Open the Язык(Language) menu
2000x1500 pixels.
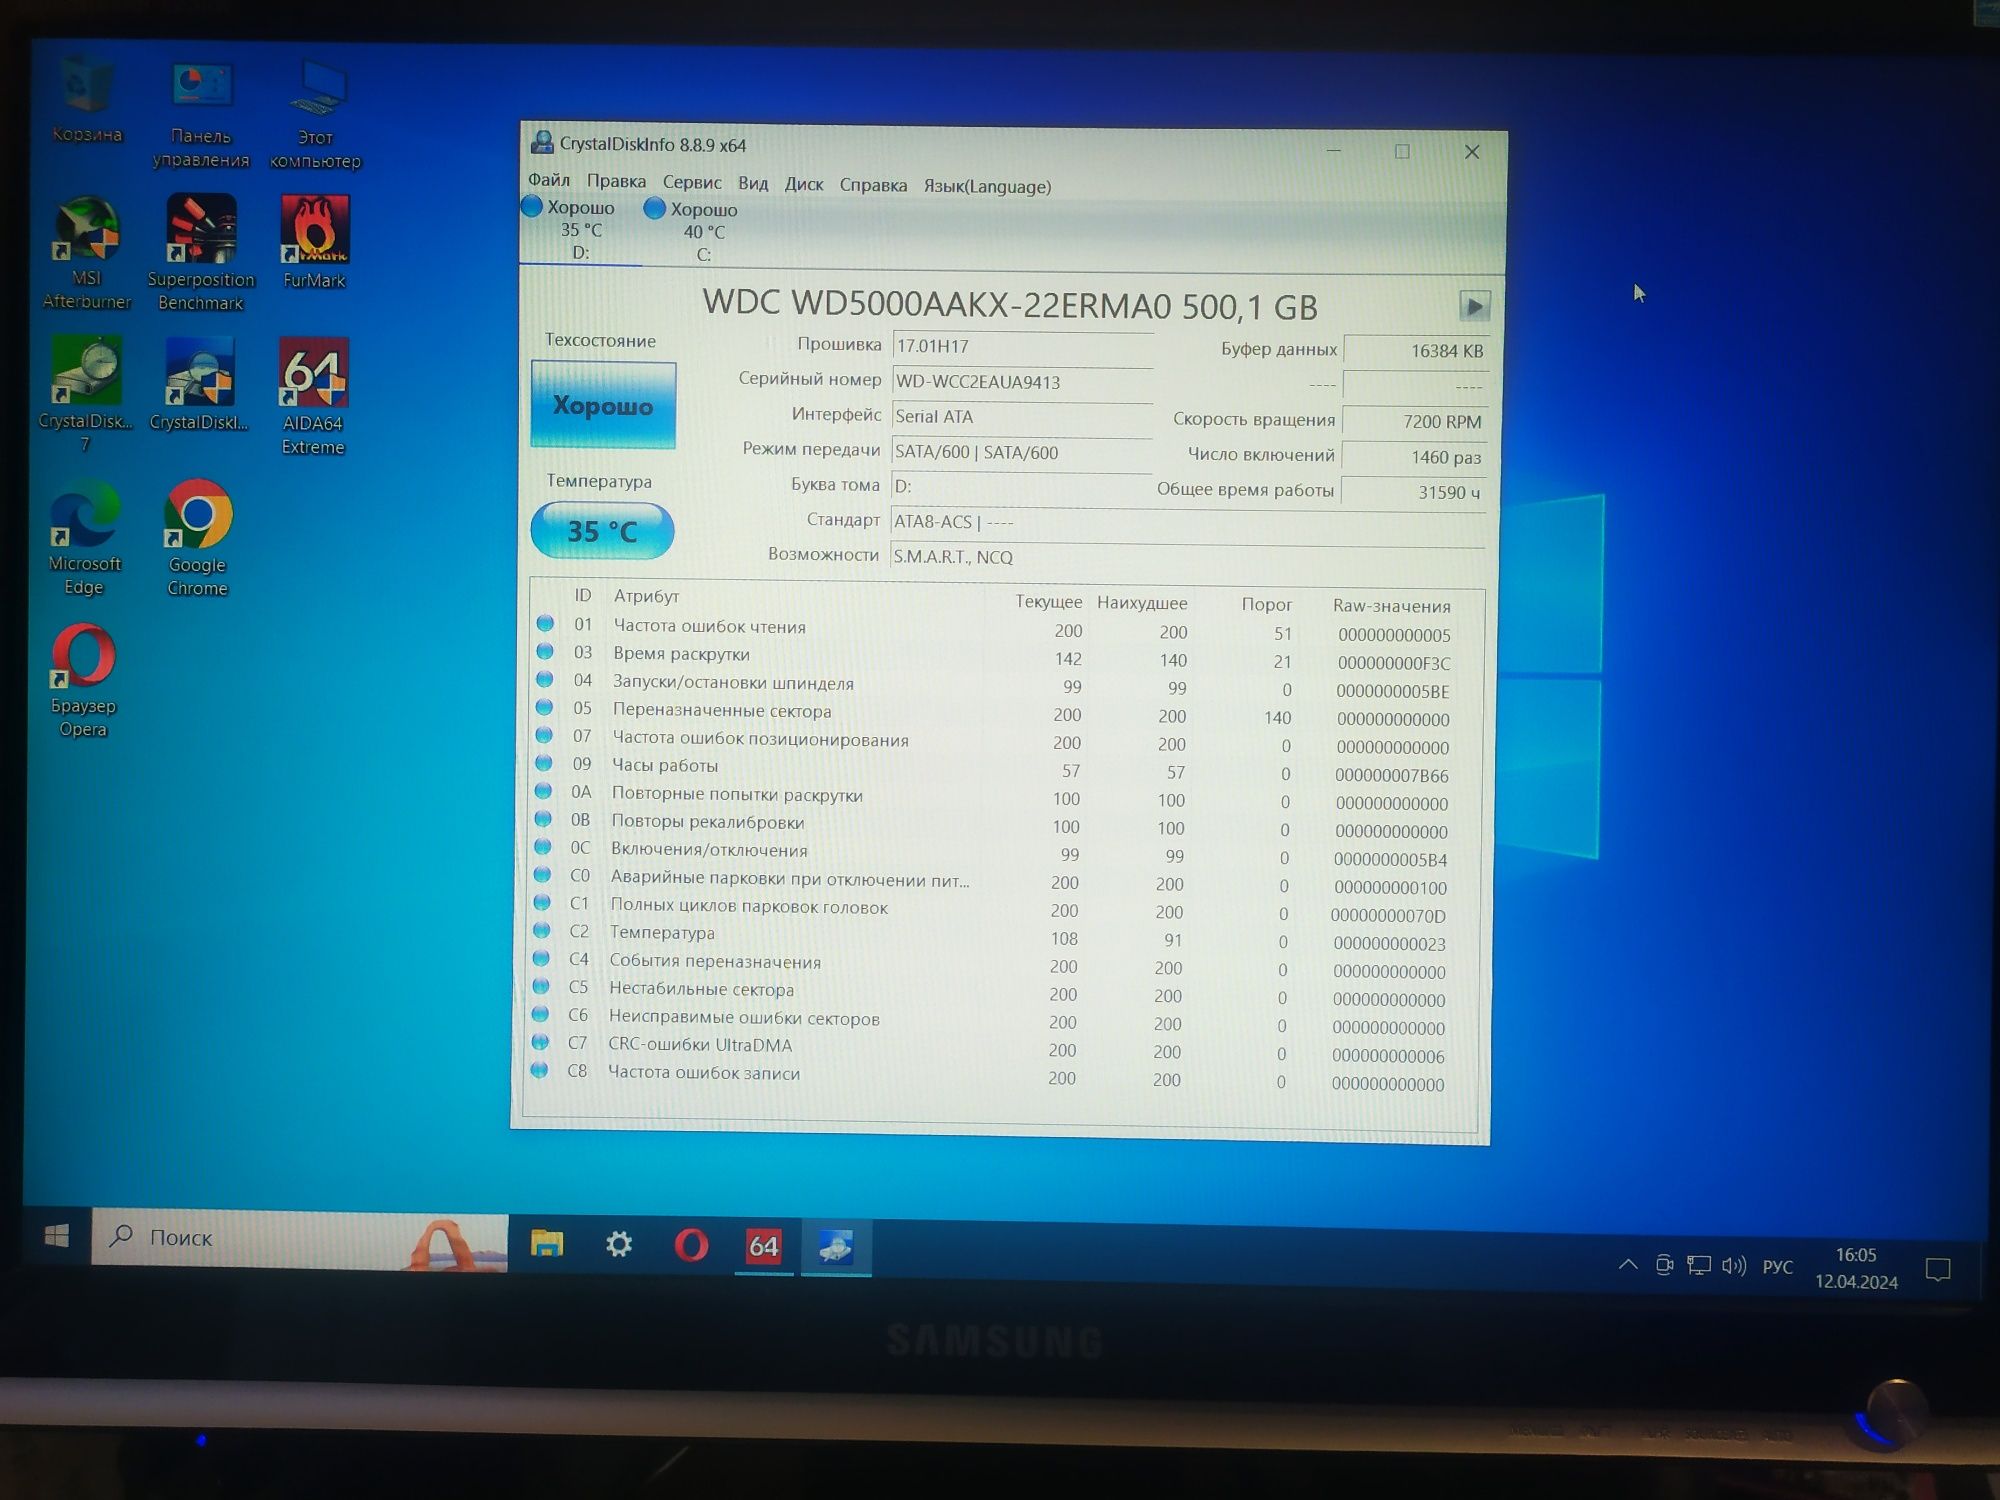[x=987, y=186]
